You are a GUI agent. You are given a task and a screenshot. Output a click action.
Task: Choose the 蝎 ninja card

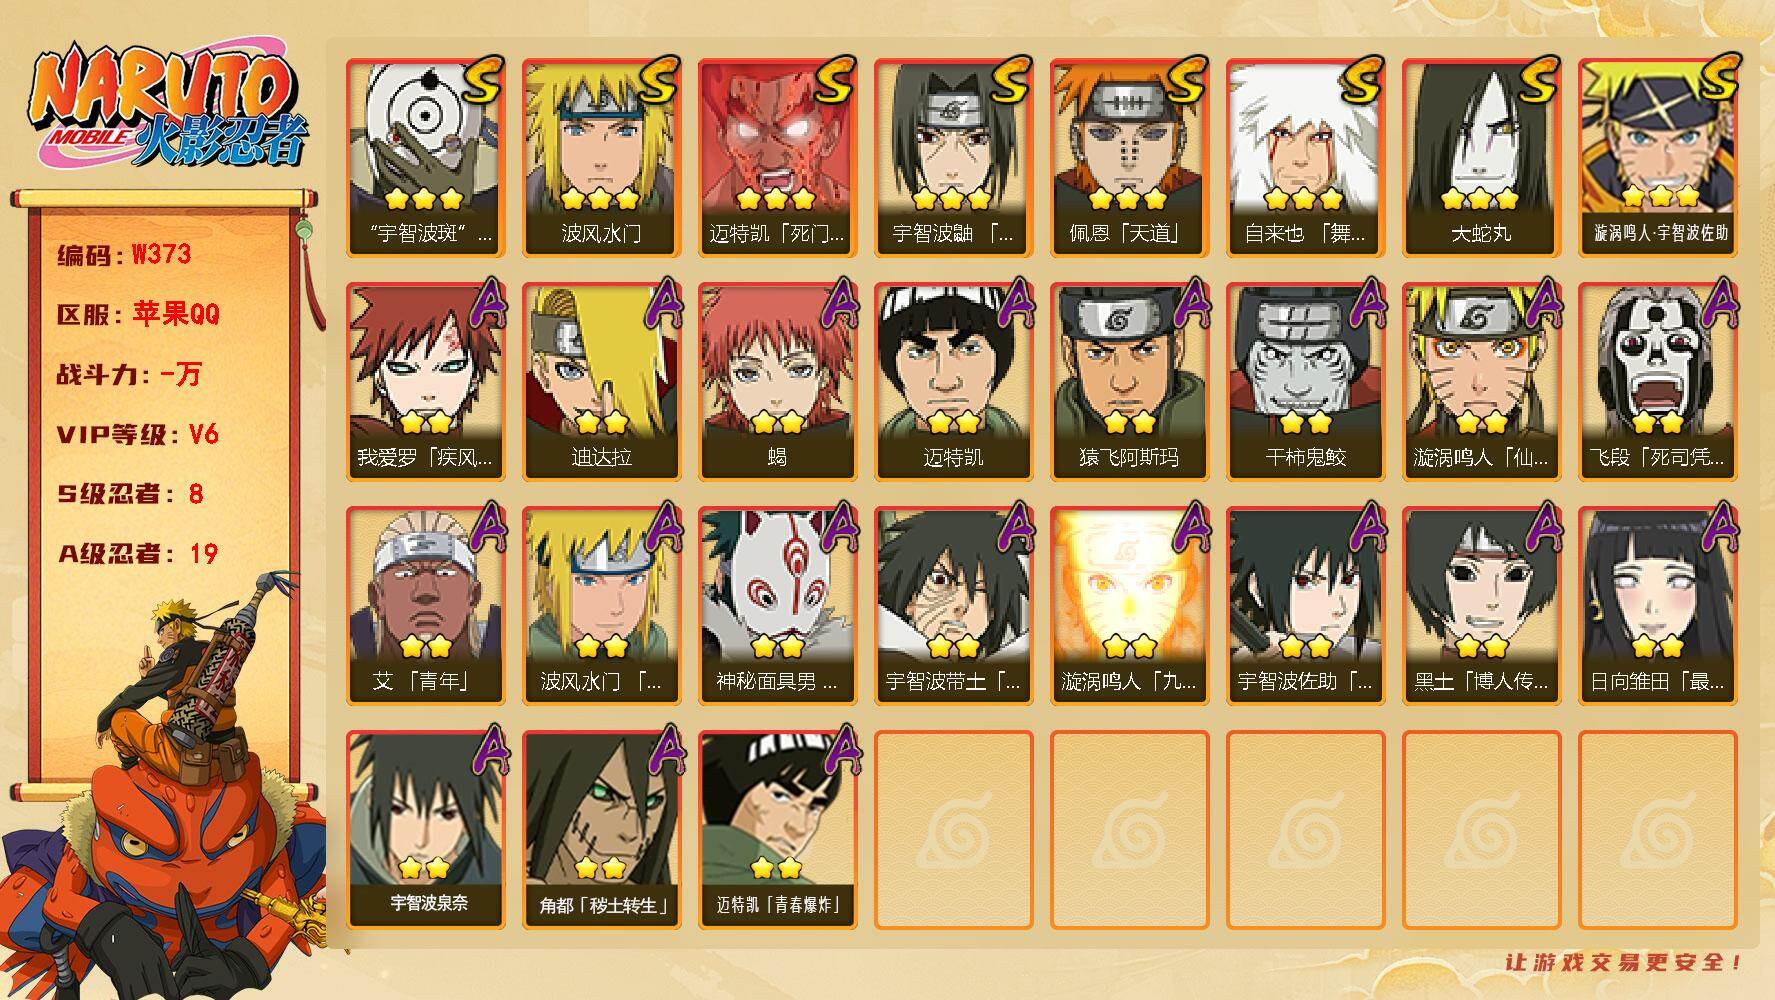[x=777, y=381]
